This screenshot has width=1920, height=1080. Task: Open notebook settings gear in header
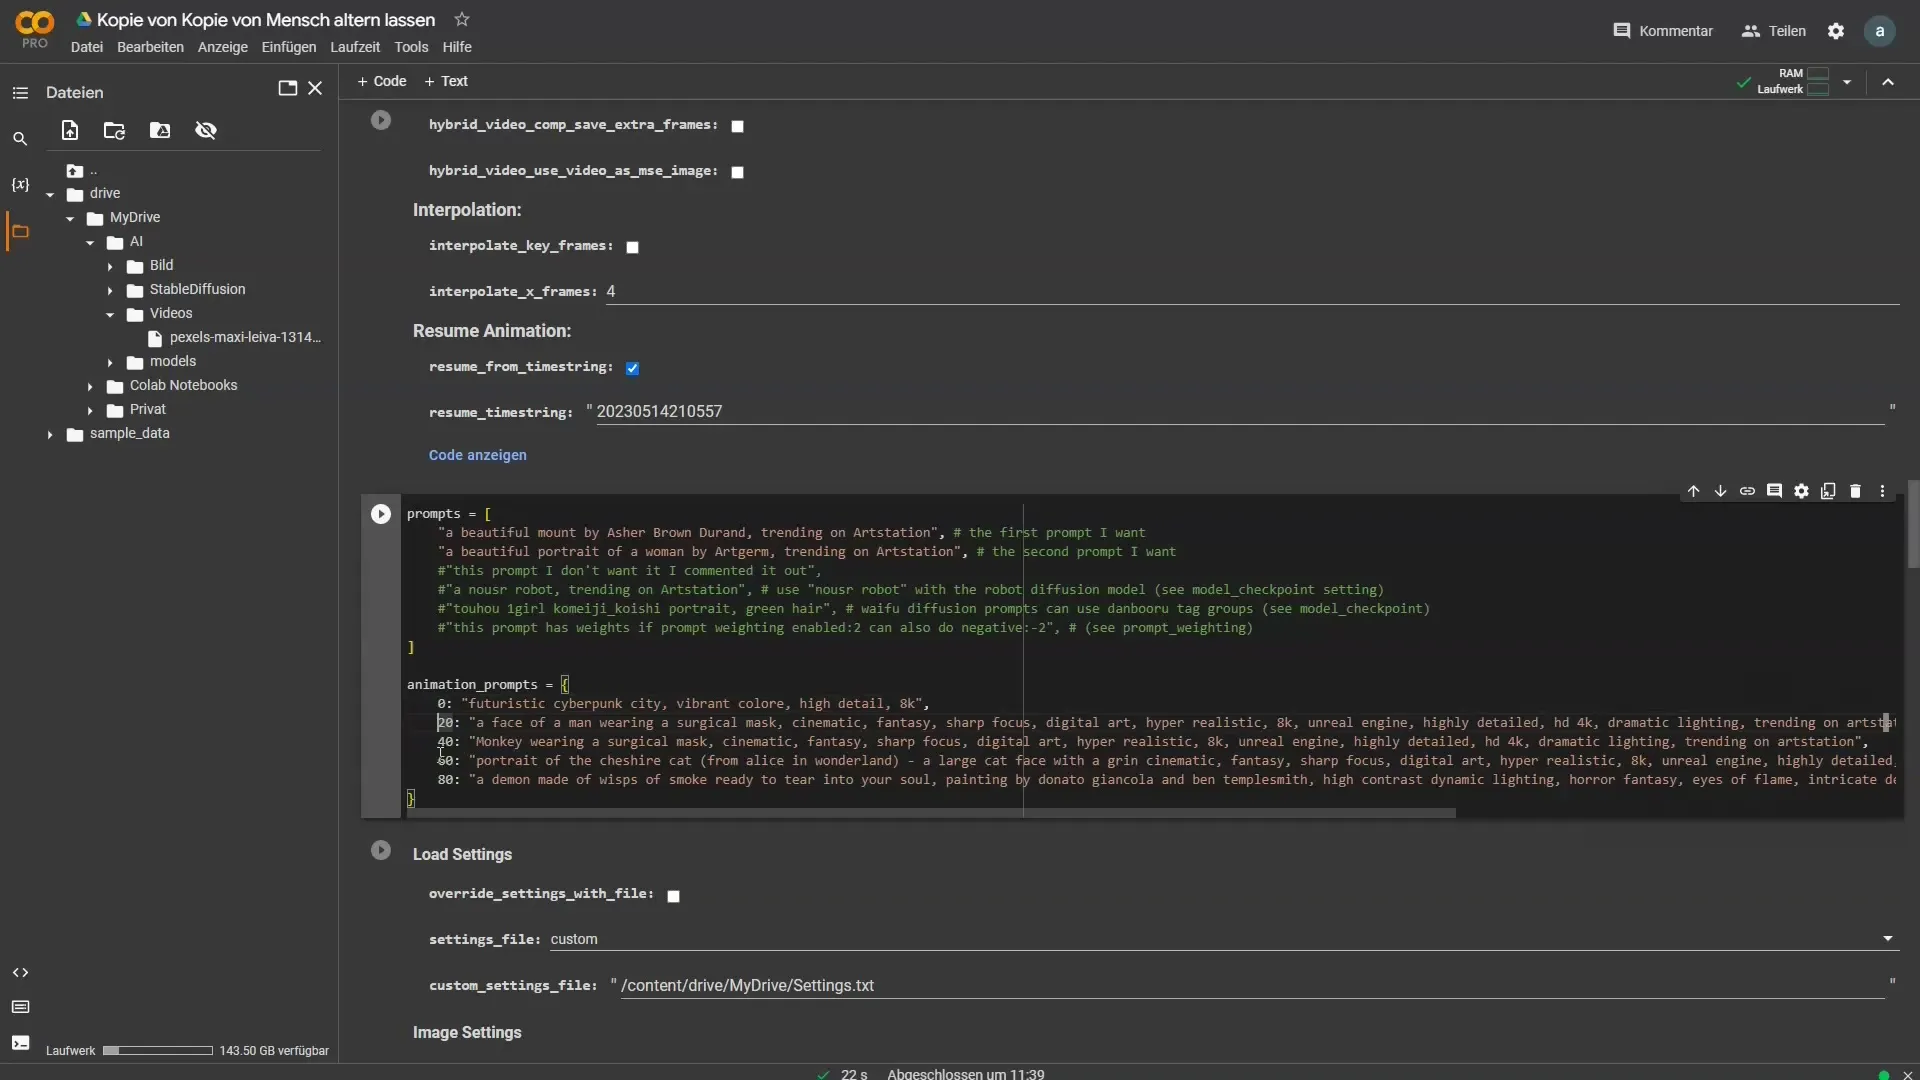pos(1836,31)
